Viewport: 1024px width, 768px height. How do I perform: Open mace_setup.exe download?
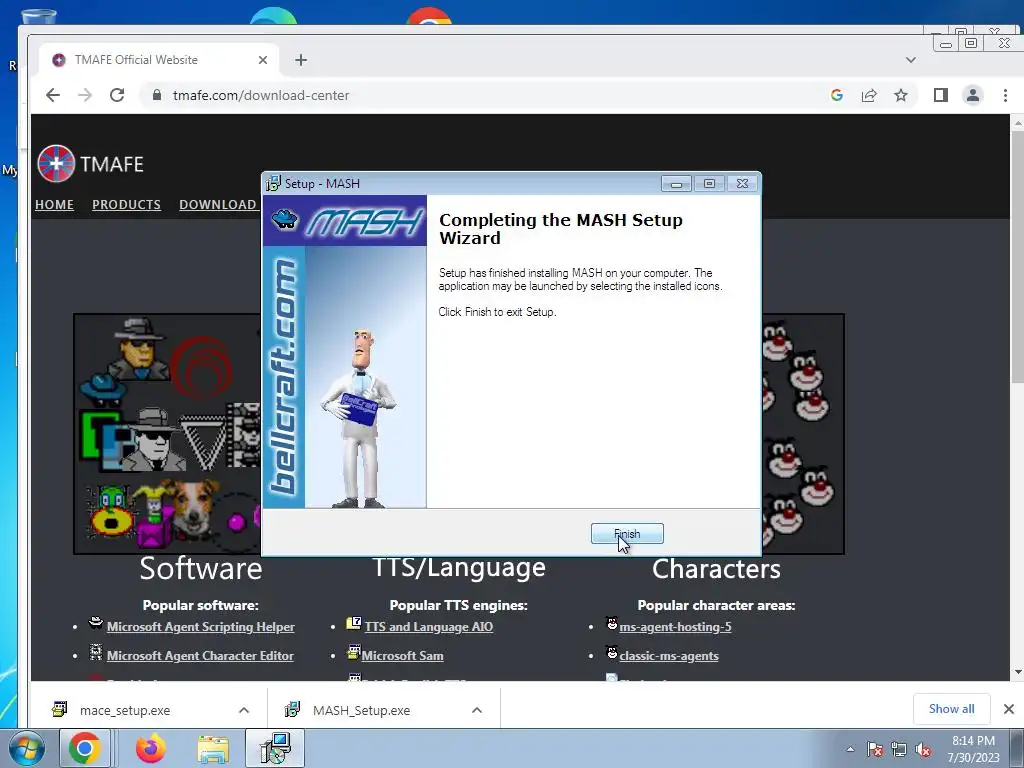click(x=124, y=710)
